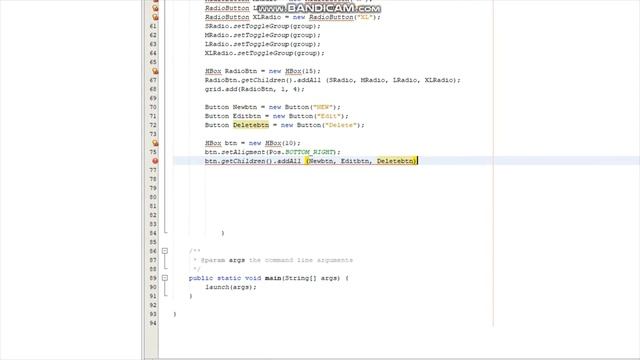The image size is (640, 360).
Task: Click the final closing brace on line 93
Action: [175, 314]
